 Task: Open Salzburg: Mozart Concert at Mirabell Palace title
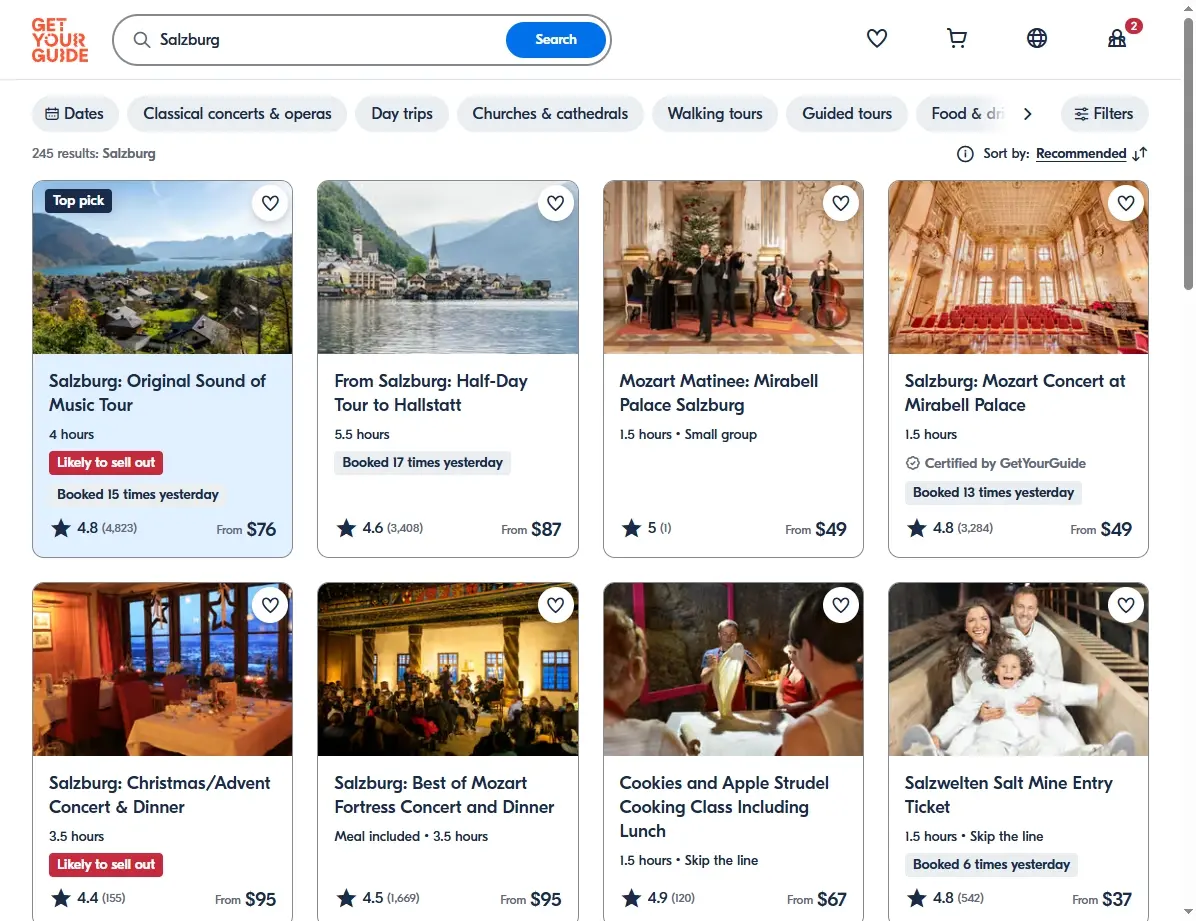(1014, 393)
